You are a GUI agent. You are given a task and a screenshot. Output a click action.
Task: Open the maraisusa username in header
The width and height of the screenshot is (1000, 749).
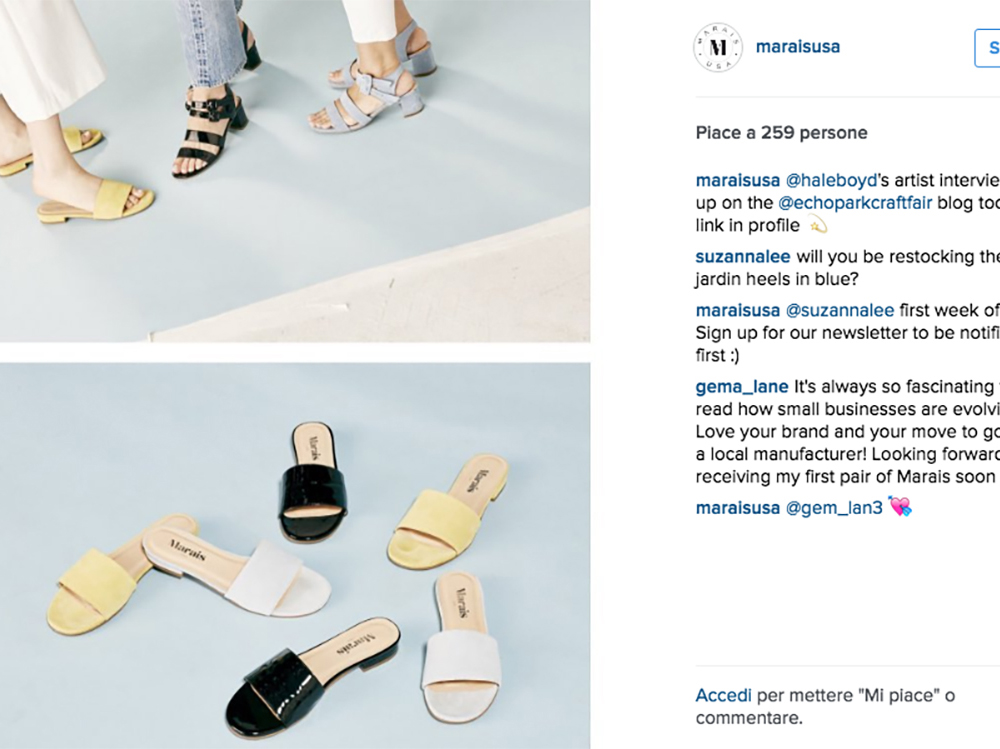(797, 47)
